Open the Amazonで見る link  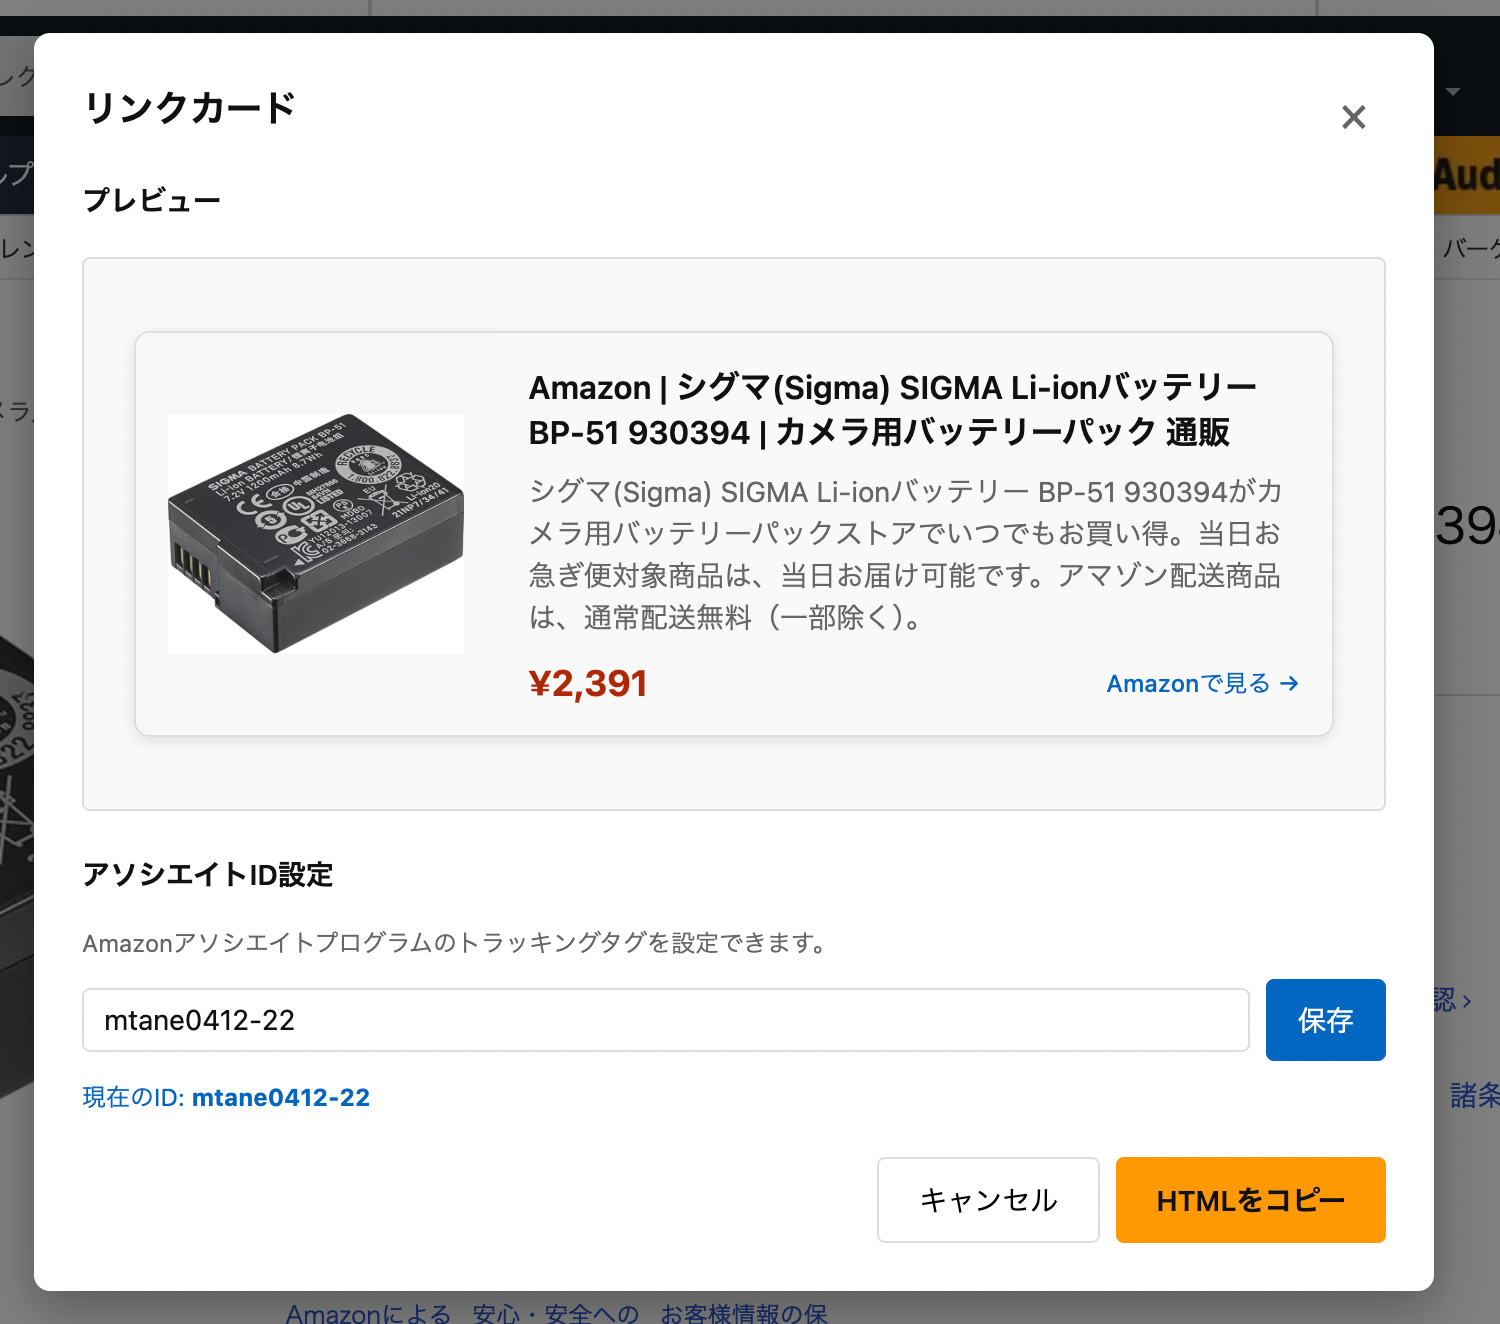[1202, 684]
